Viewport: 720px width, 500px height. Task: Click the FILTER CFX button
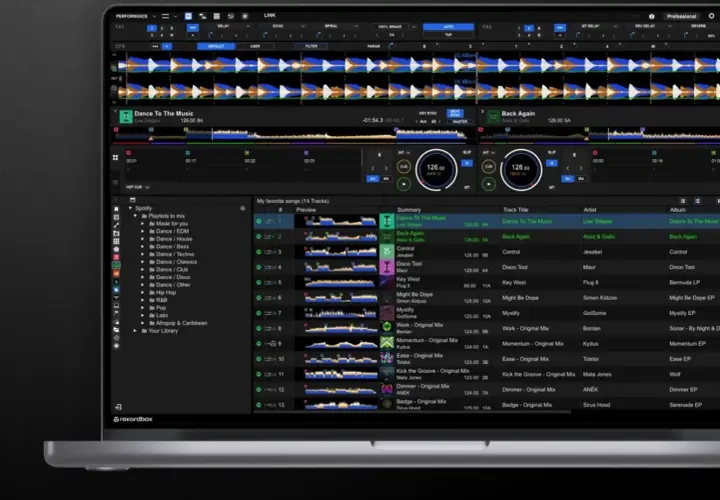(311, 46)
